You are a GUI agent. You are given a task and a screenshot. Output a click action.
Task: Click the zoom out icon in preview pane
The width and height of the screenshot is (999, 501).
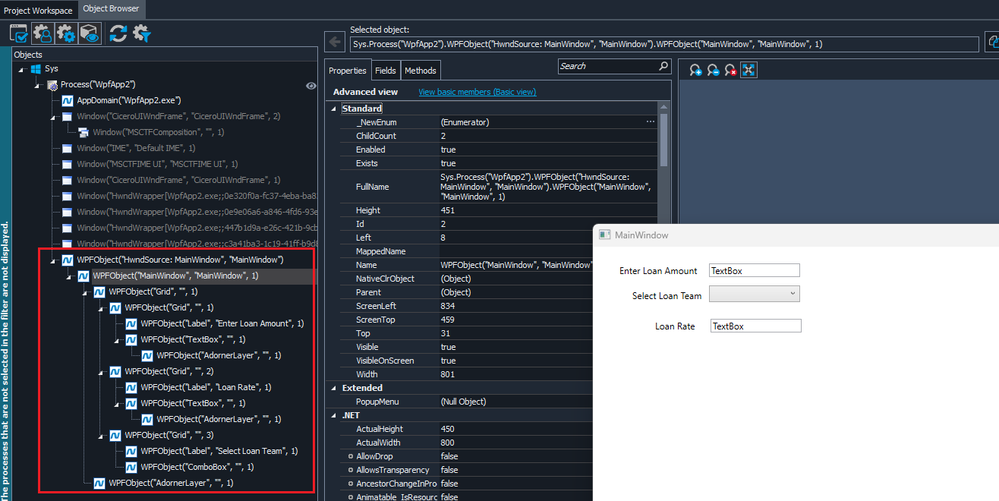click(x=713, y=70)
